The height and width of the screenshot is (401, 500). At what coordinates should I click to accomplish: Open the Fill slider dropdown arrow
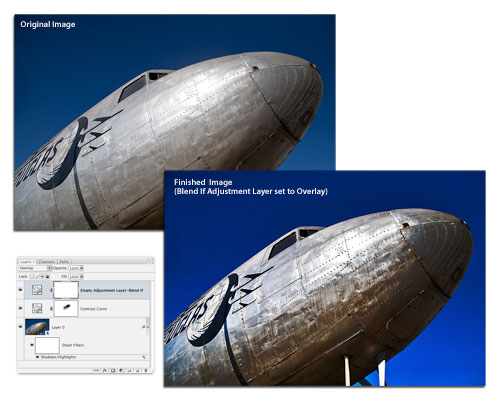click(x=82, y=277)
